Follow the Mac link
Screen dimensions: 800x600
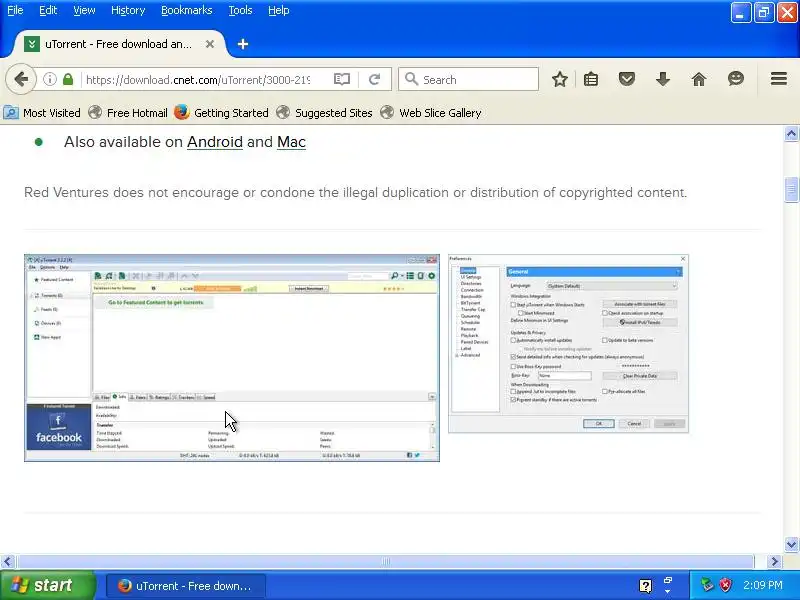click(x=291, y=142)
